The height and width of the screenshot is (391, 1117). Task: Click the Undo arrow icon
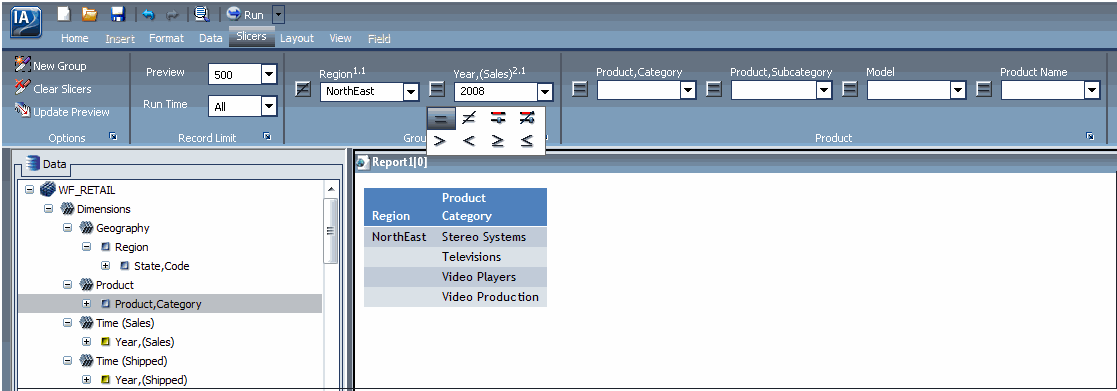(x=149, y=14)
